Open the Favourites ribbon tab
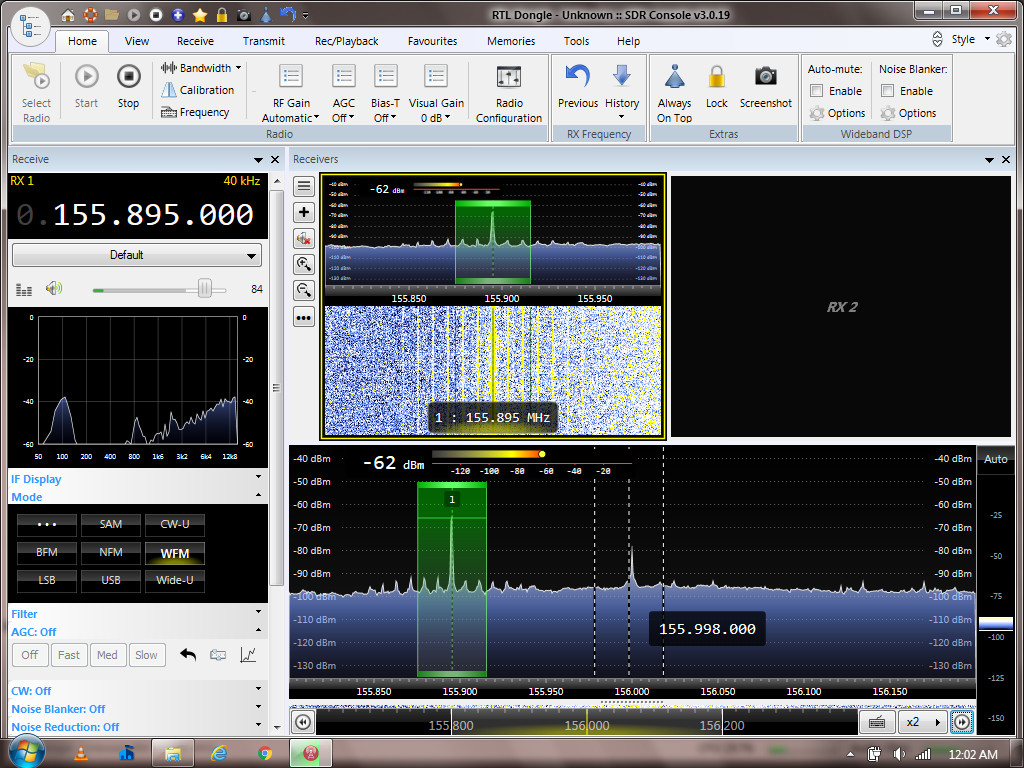The height and width of the screenshot is (768, 1024). click(432, 41)
